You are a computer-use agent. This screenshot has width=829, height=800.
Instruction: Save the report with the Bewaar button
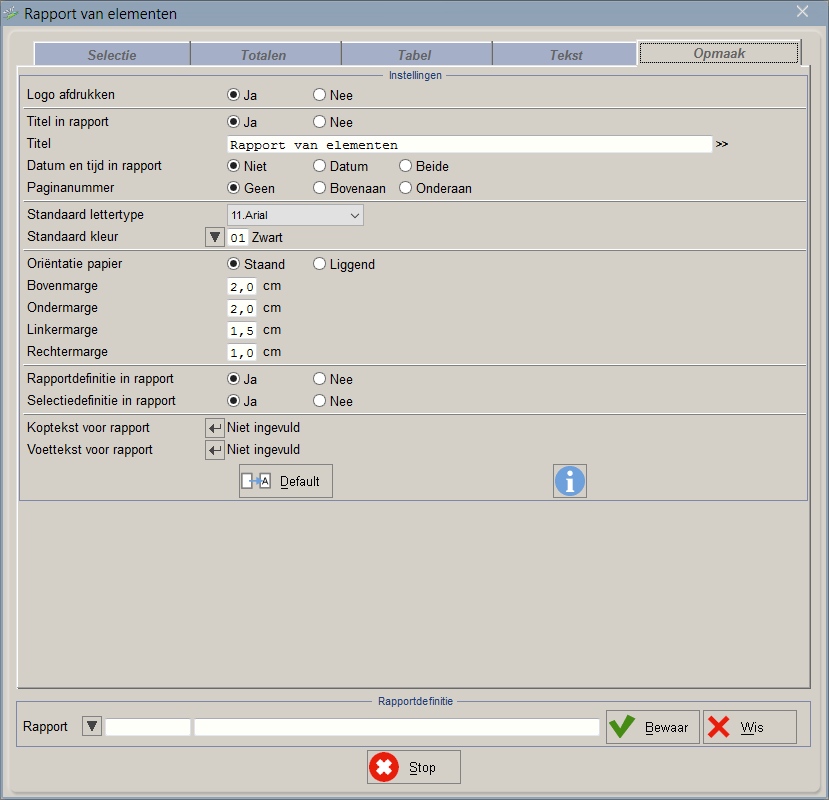[x=653, y=727]
